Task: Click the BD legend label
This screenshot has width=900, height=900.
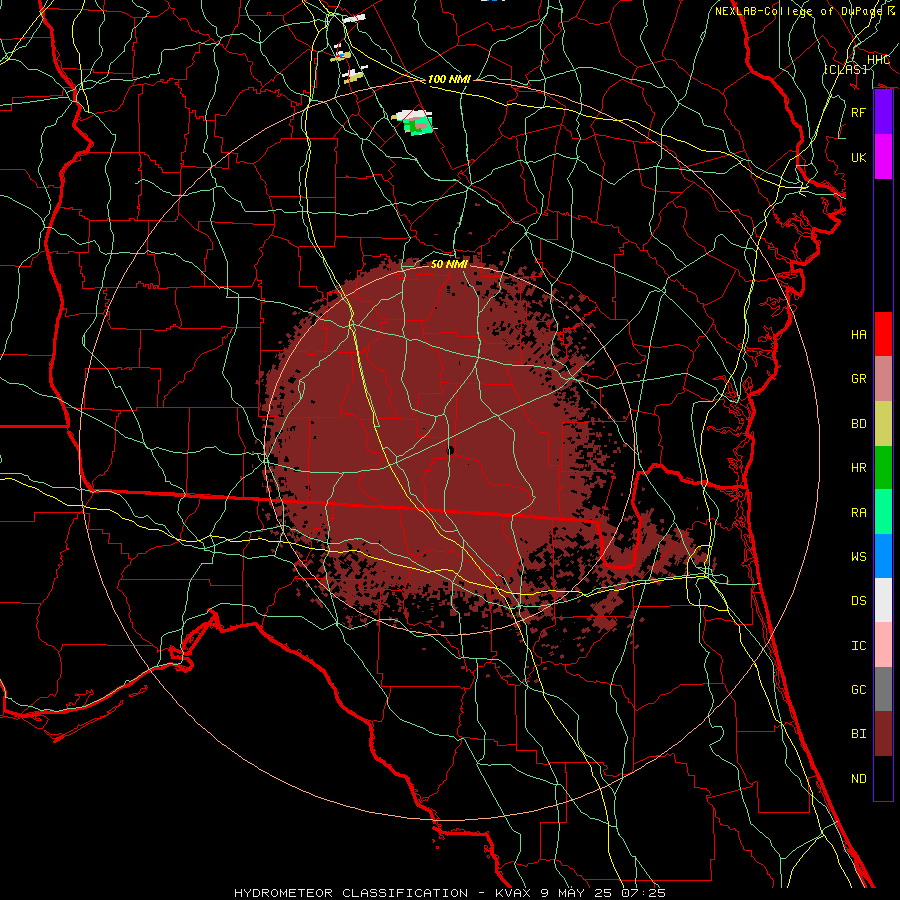Action: 859,423
